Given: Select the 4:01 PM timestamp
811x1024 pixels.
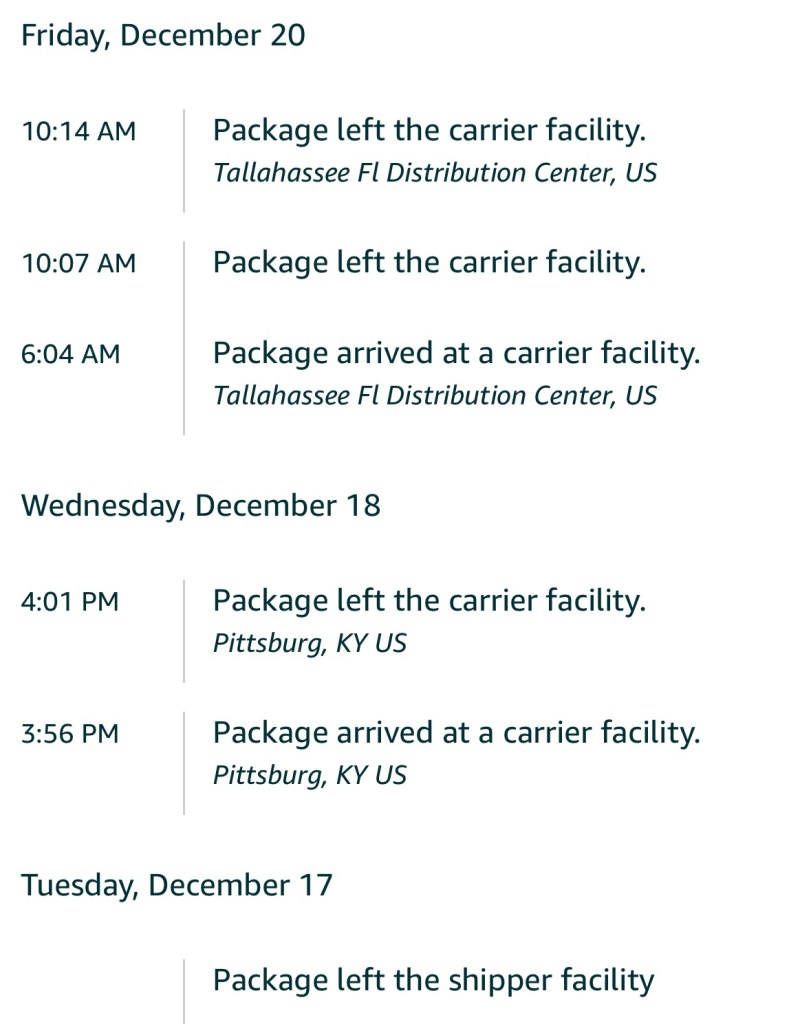Looking at the screenshot, I should [x=70, y=602].
